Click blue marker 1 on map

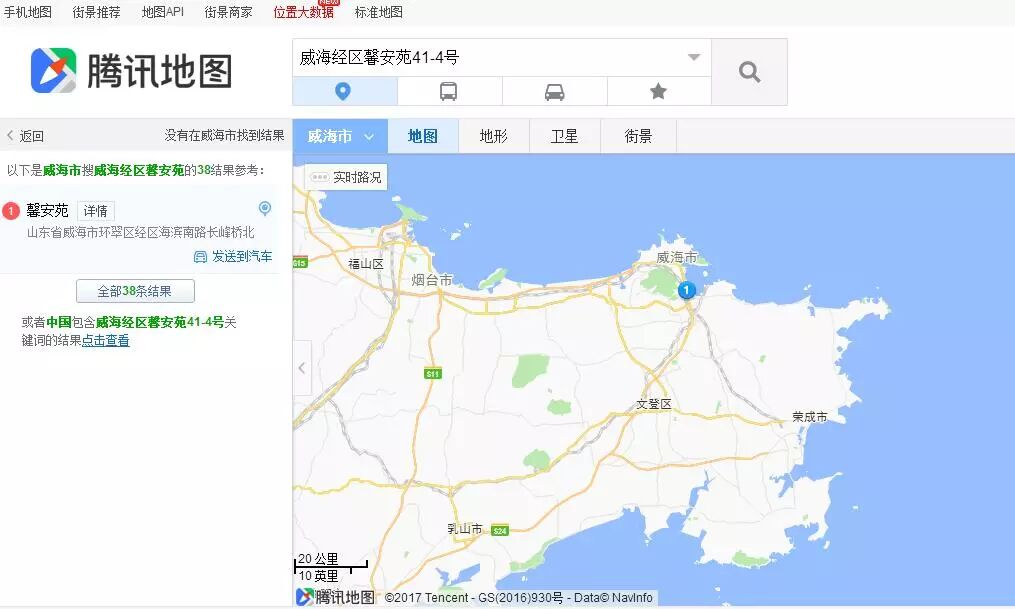click(x=687, y=290)
